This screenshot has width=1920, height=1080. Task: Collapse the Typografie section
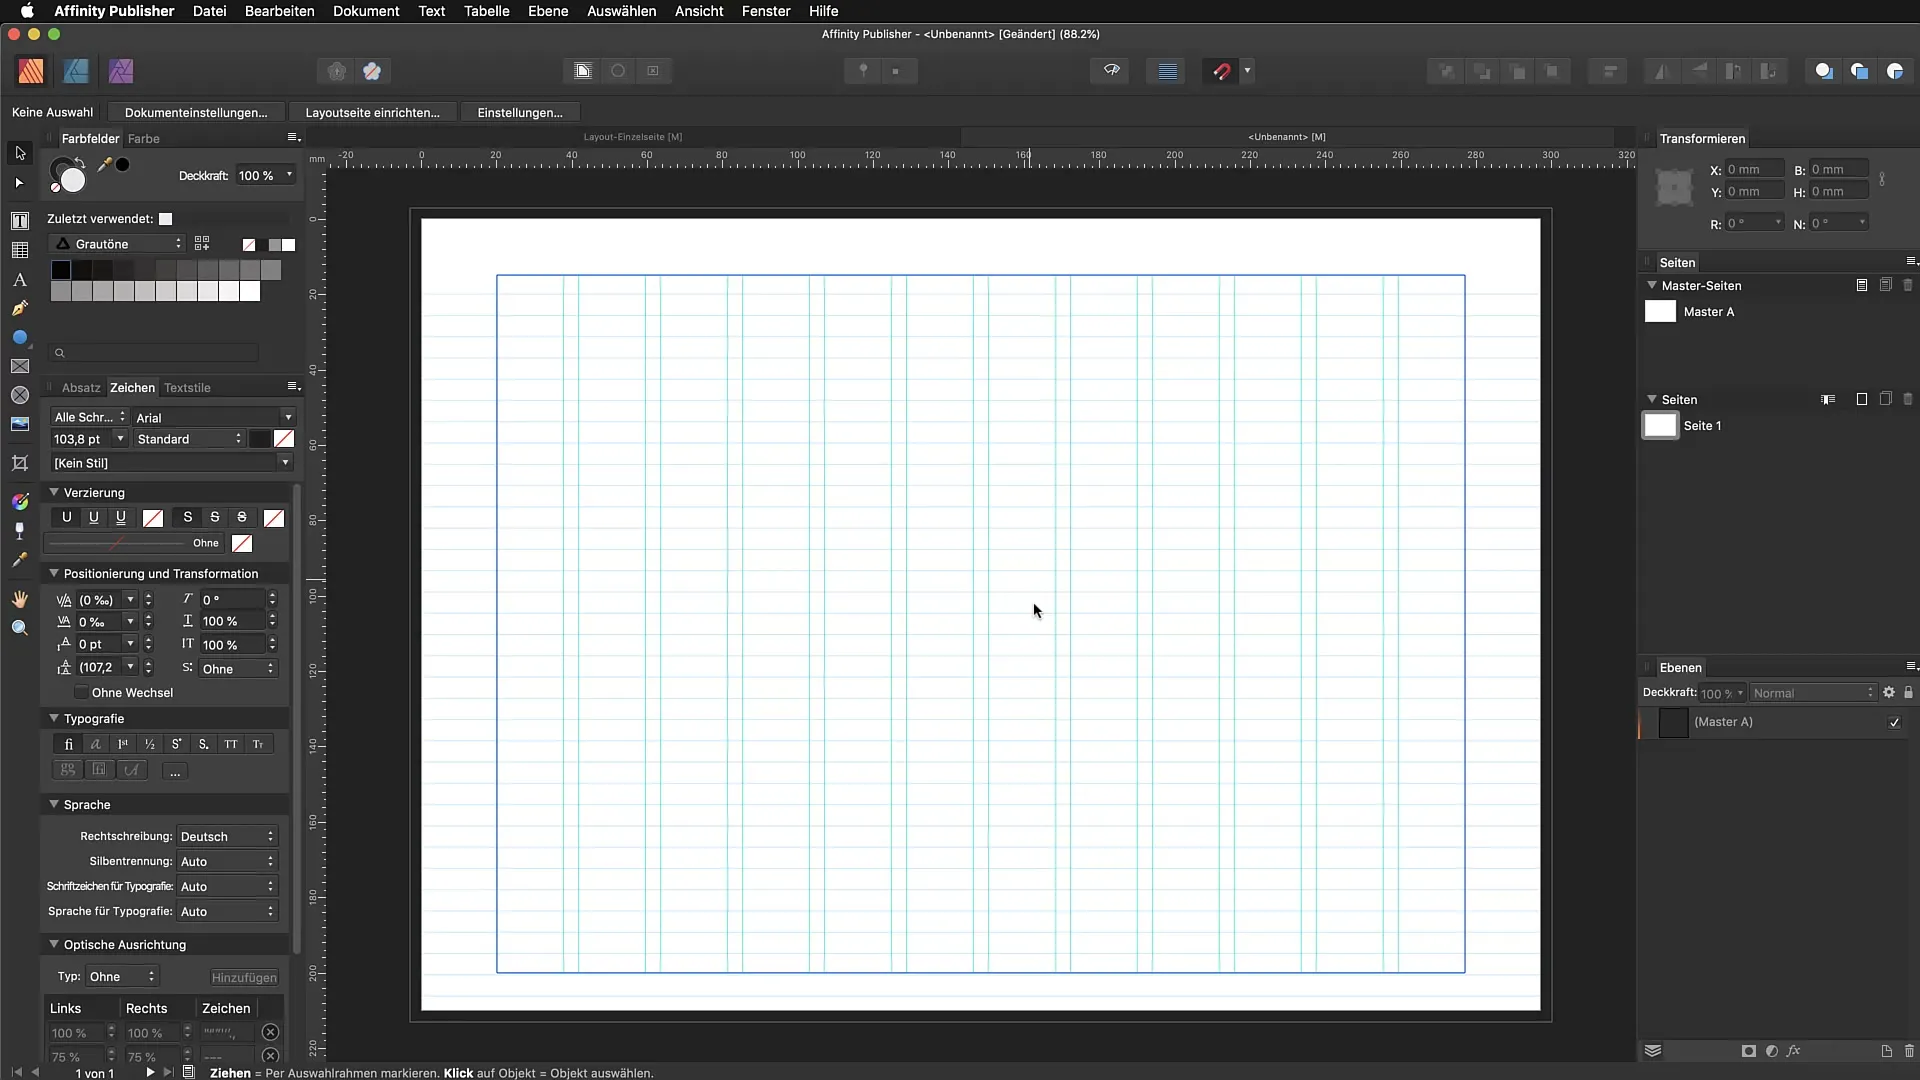(x=54, y=718)
